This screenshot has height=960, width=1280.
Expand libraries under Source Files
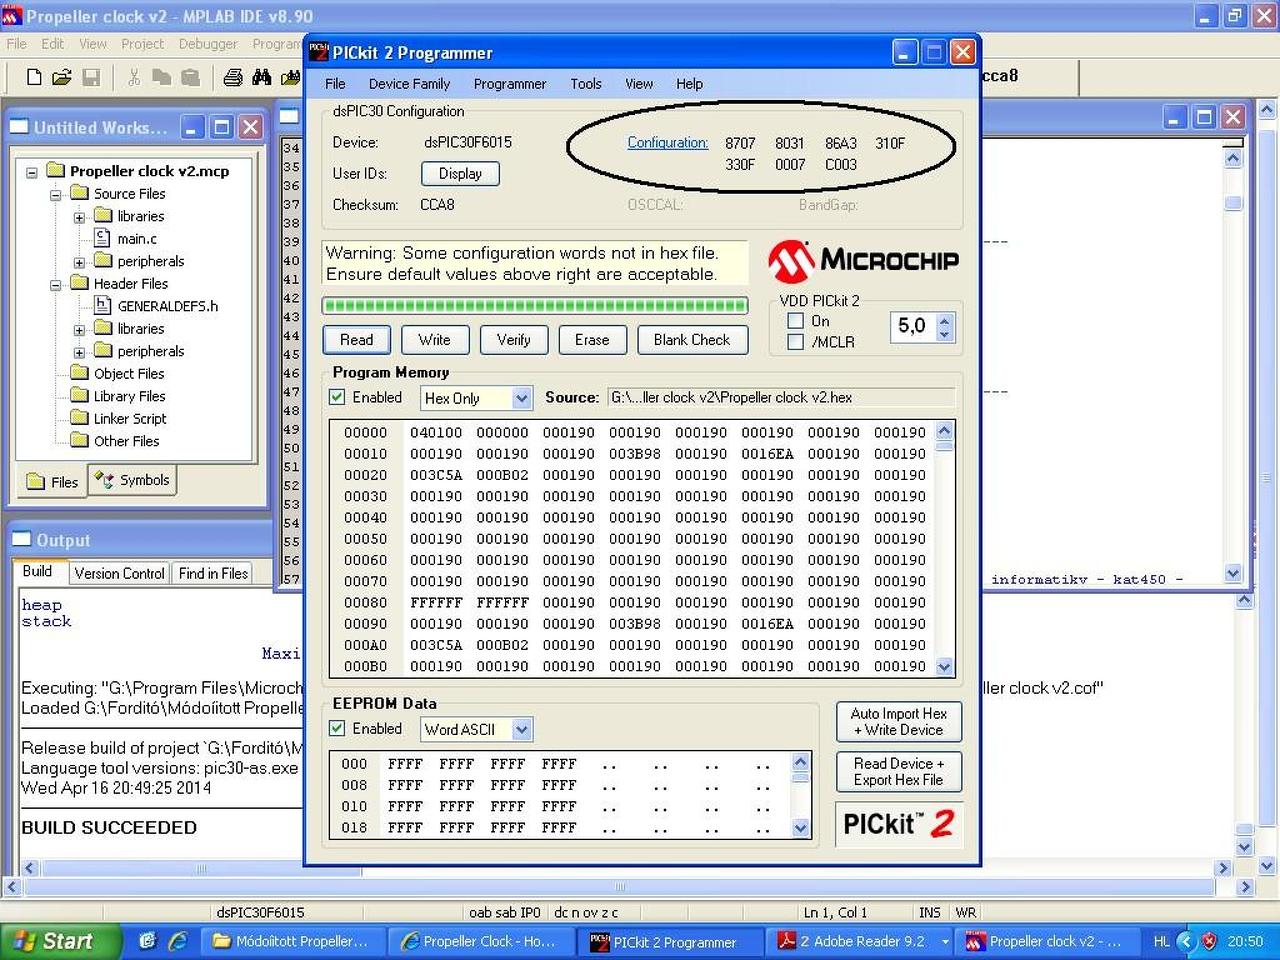pyautogui.click(x=79, y=217)
